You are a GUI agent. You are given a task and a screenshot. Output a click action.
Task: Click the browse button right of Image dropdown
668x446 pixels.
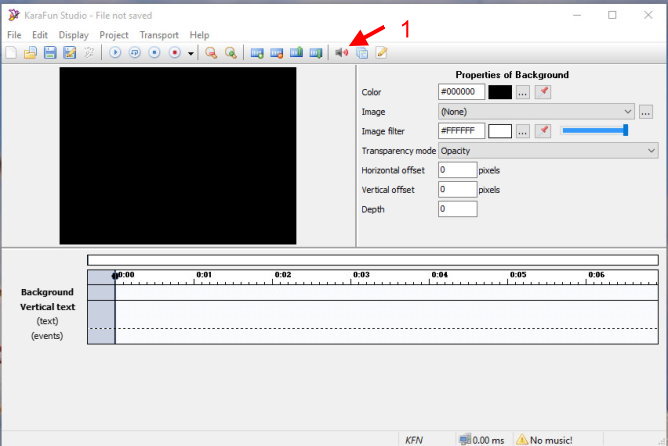pos(646,112)
